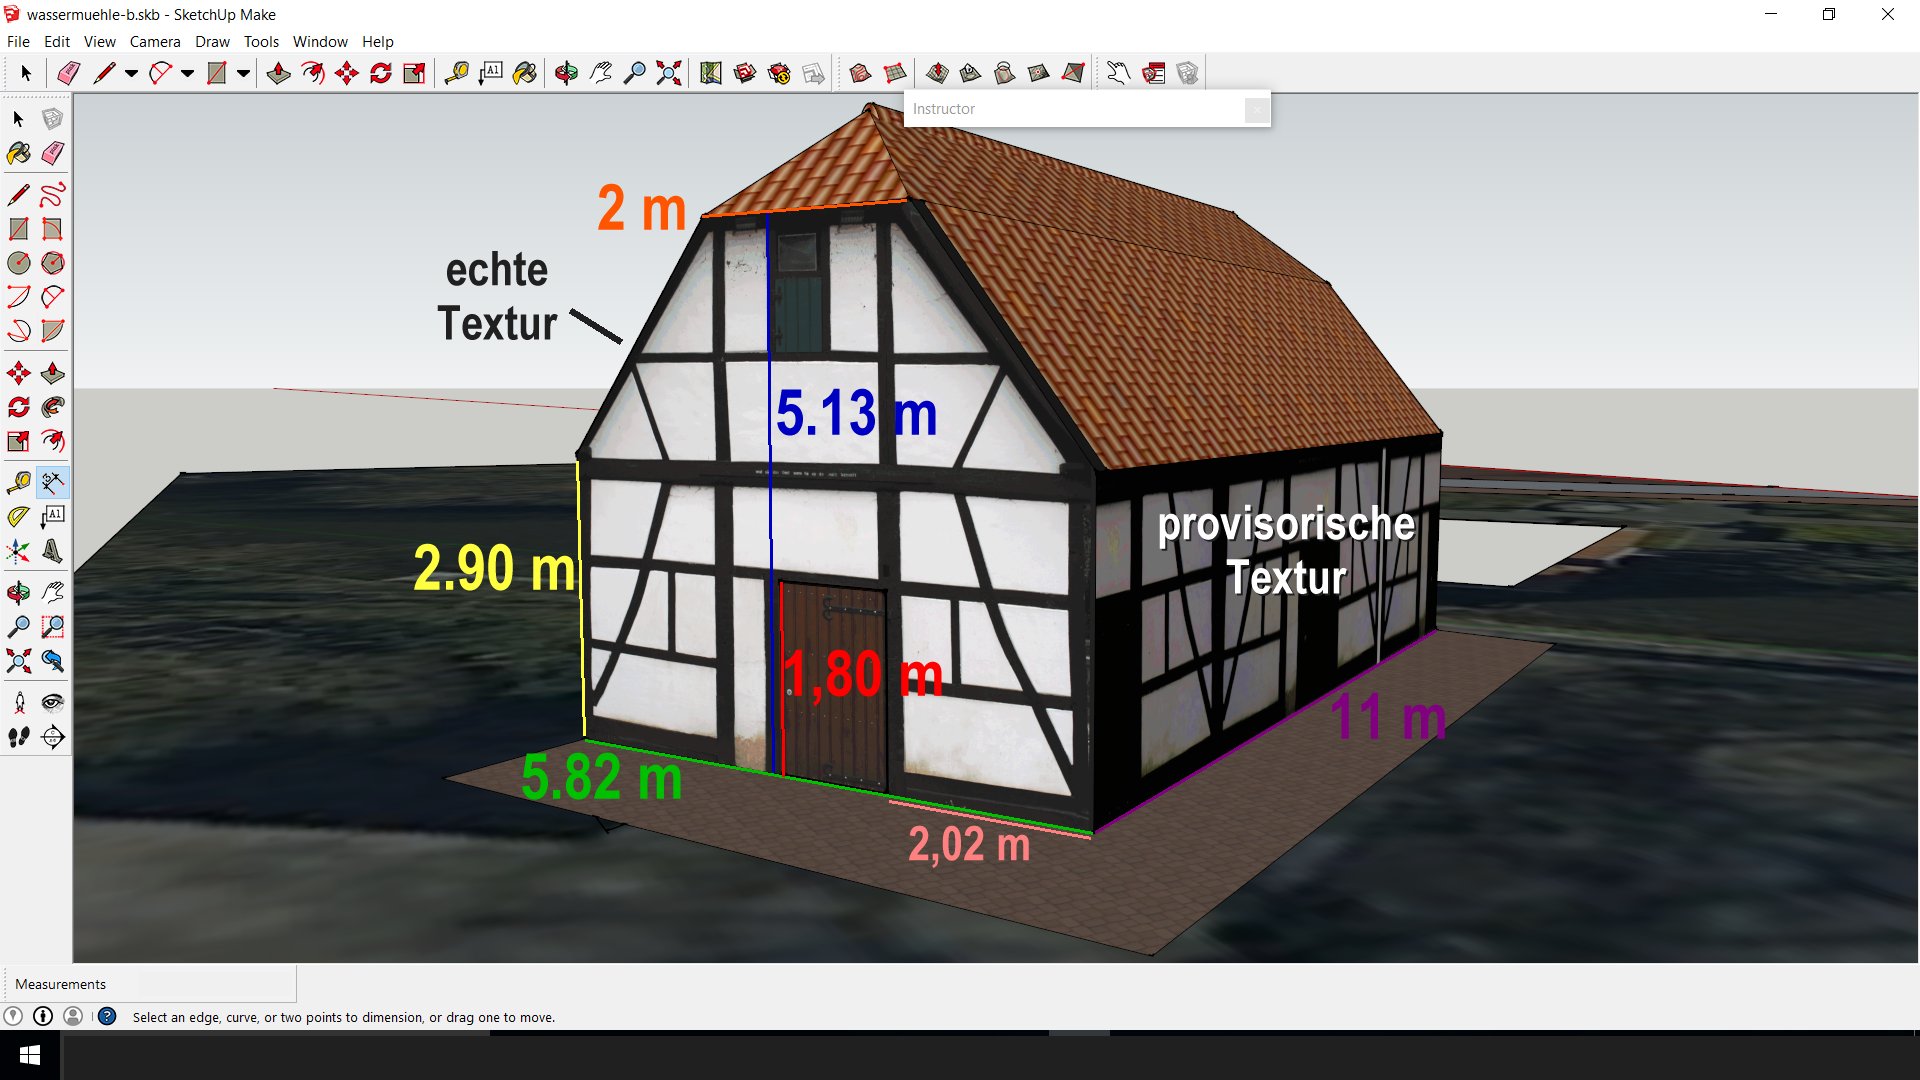
Task: Click Zoom Extents in top toolbar
Action: [x=668, y=73]
